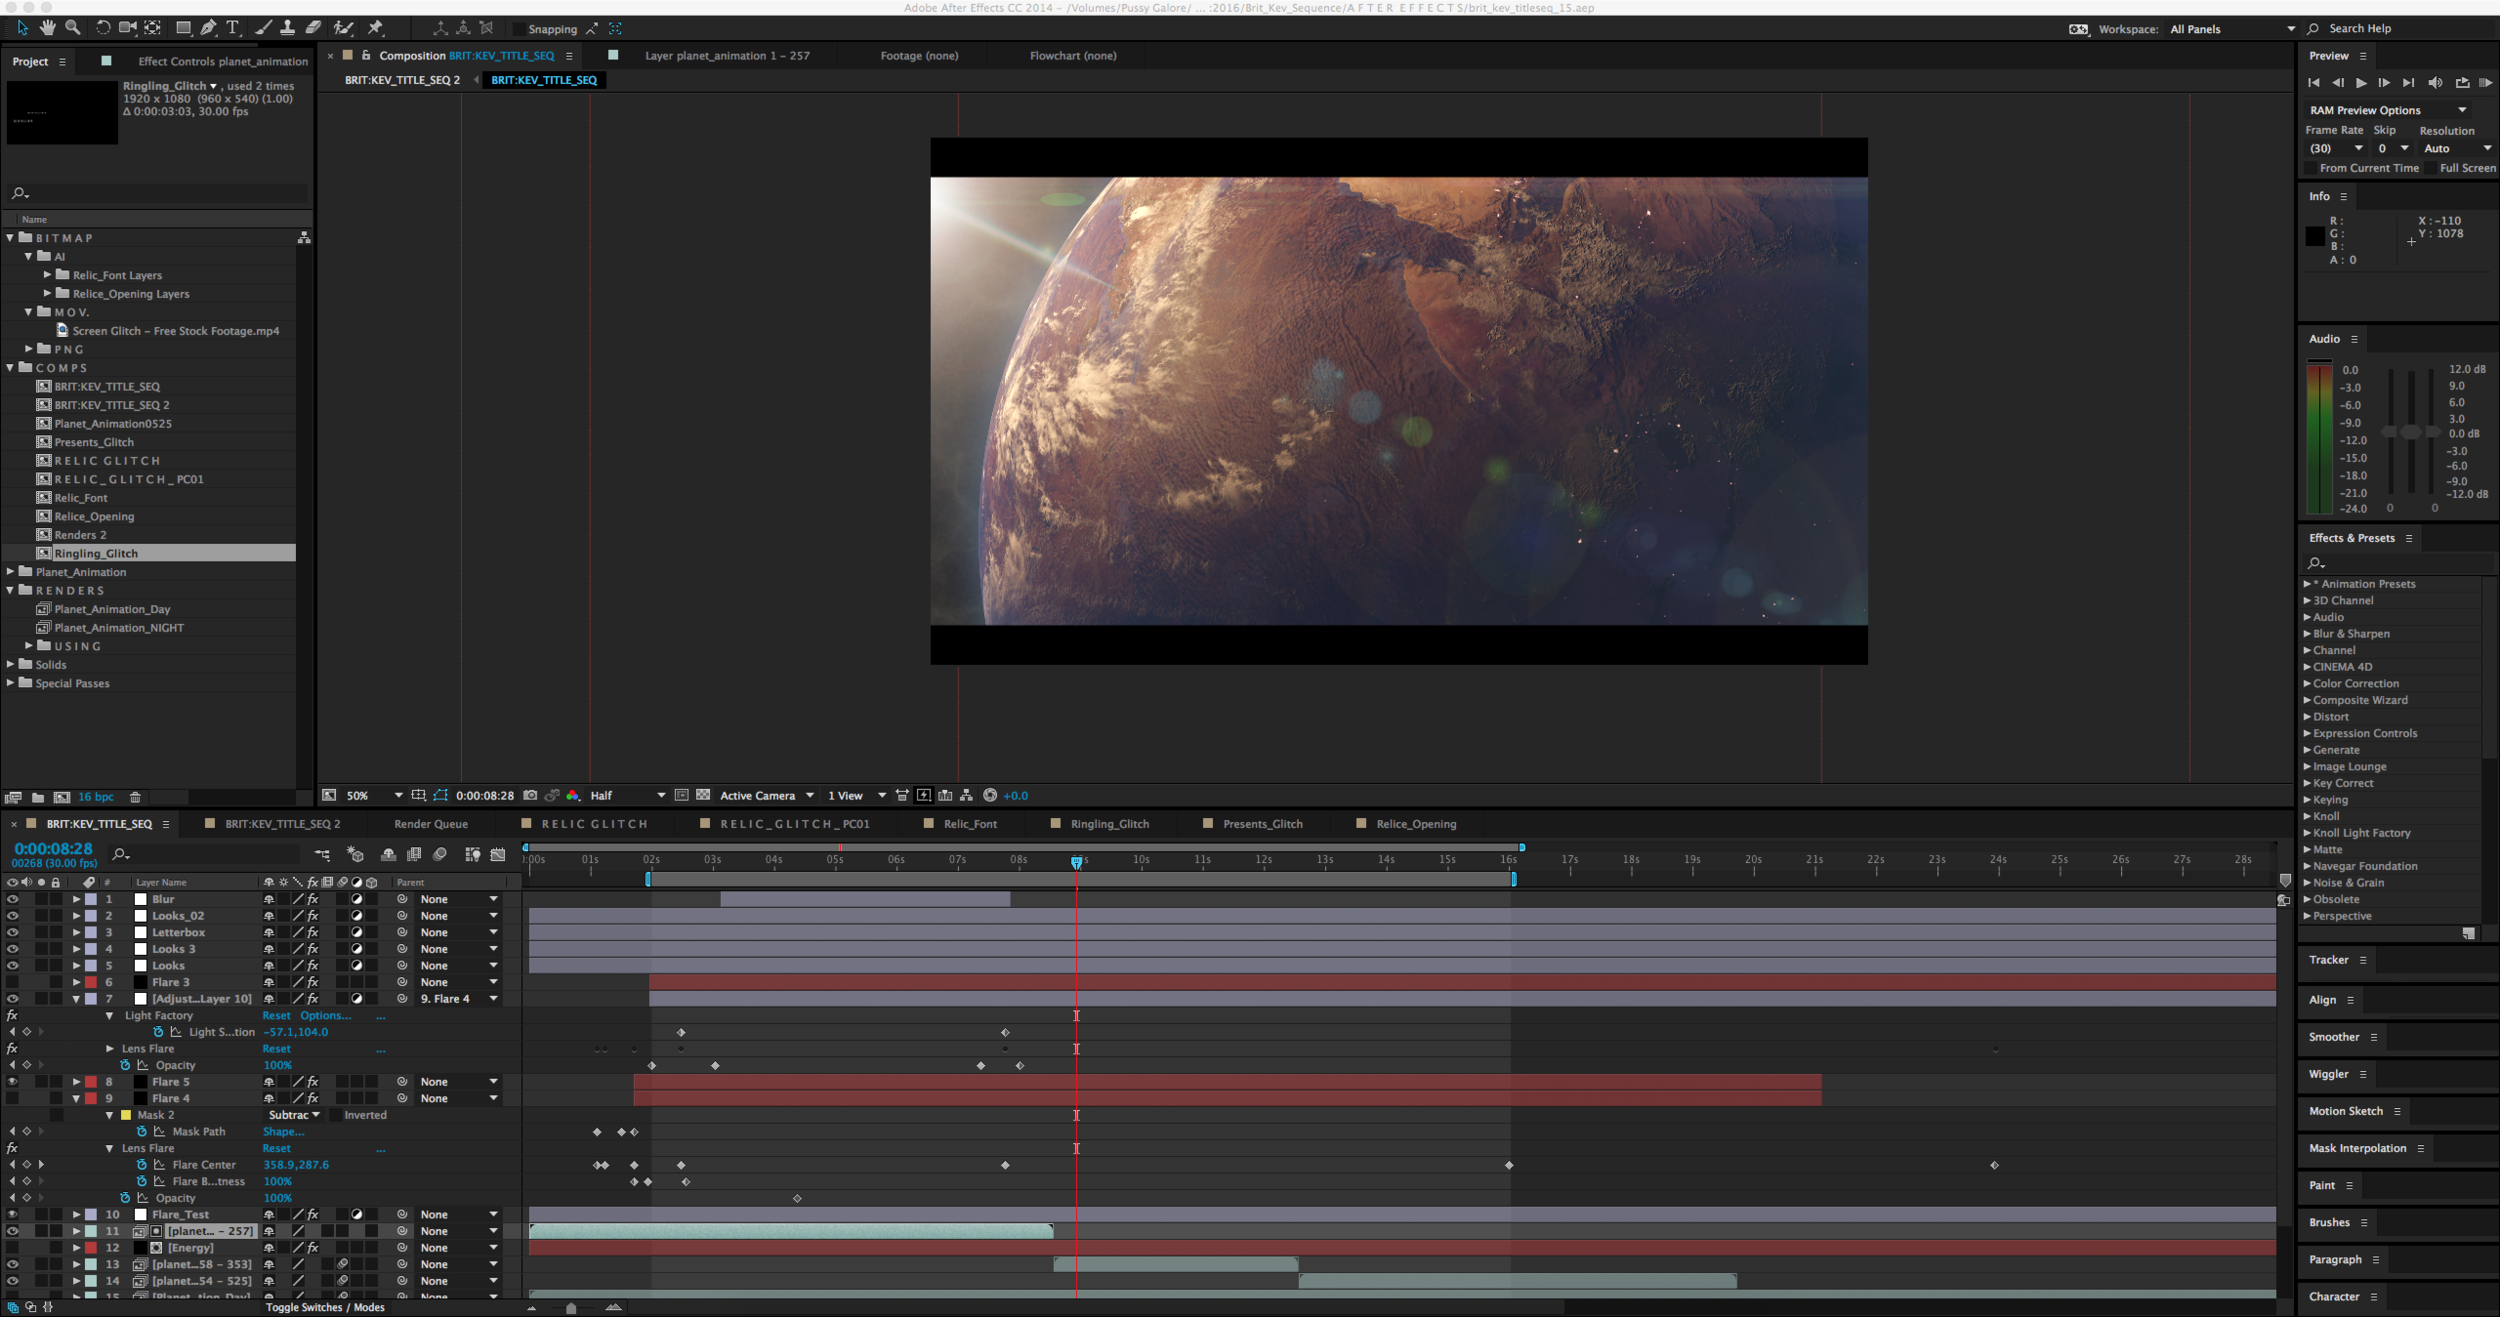The height and width of the screenshot is (1317, 2500).
Task: Check the Full Screen preview option
Action: pos(2431,168)
